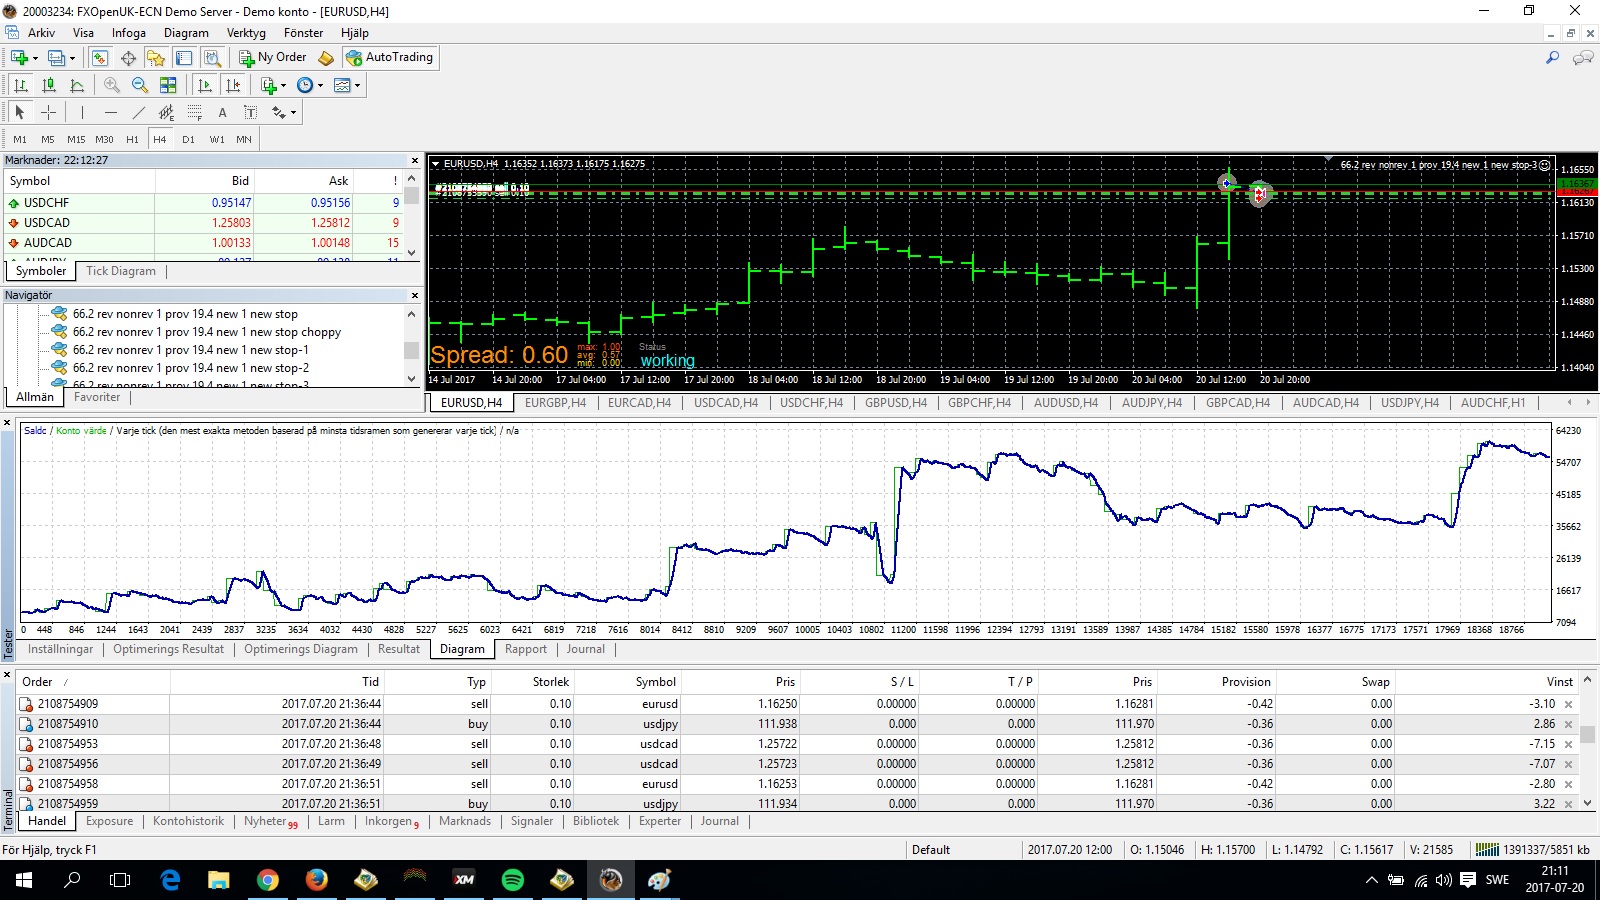Open the Verktyg menu

[x=246, y=33]
